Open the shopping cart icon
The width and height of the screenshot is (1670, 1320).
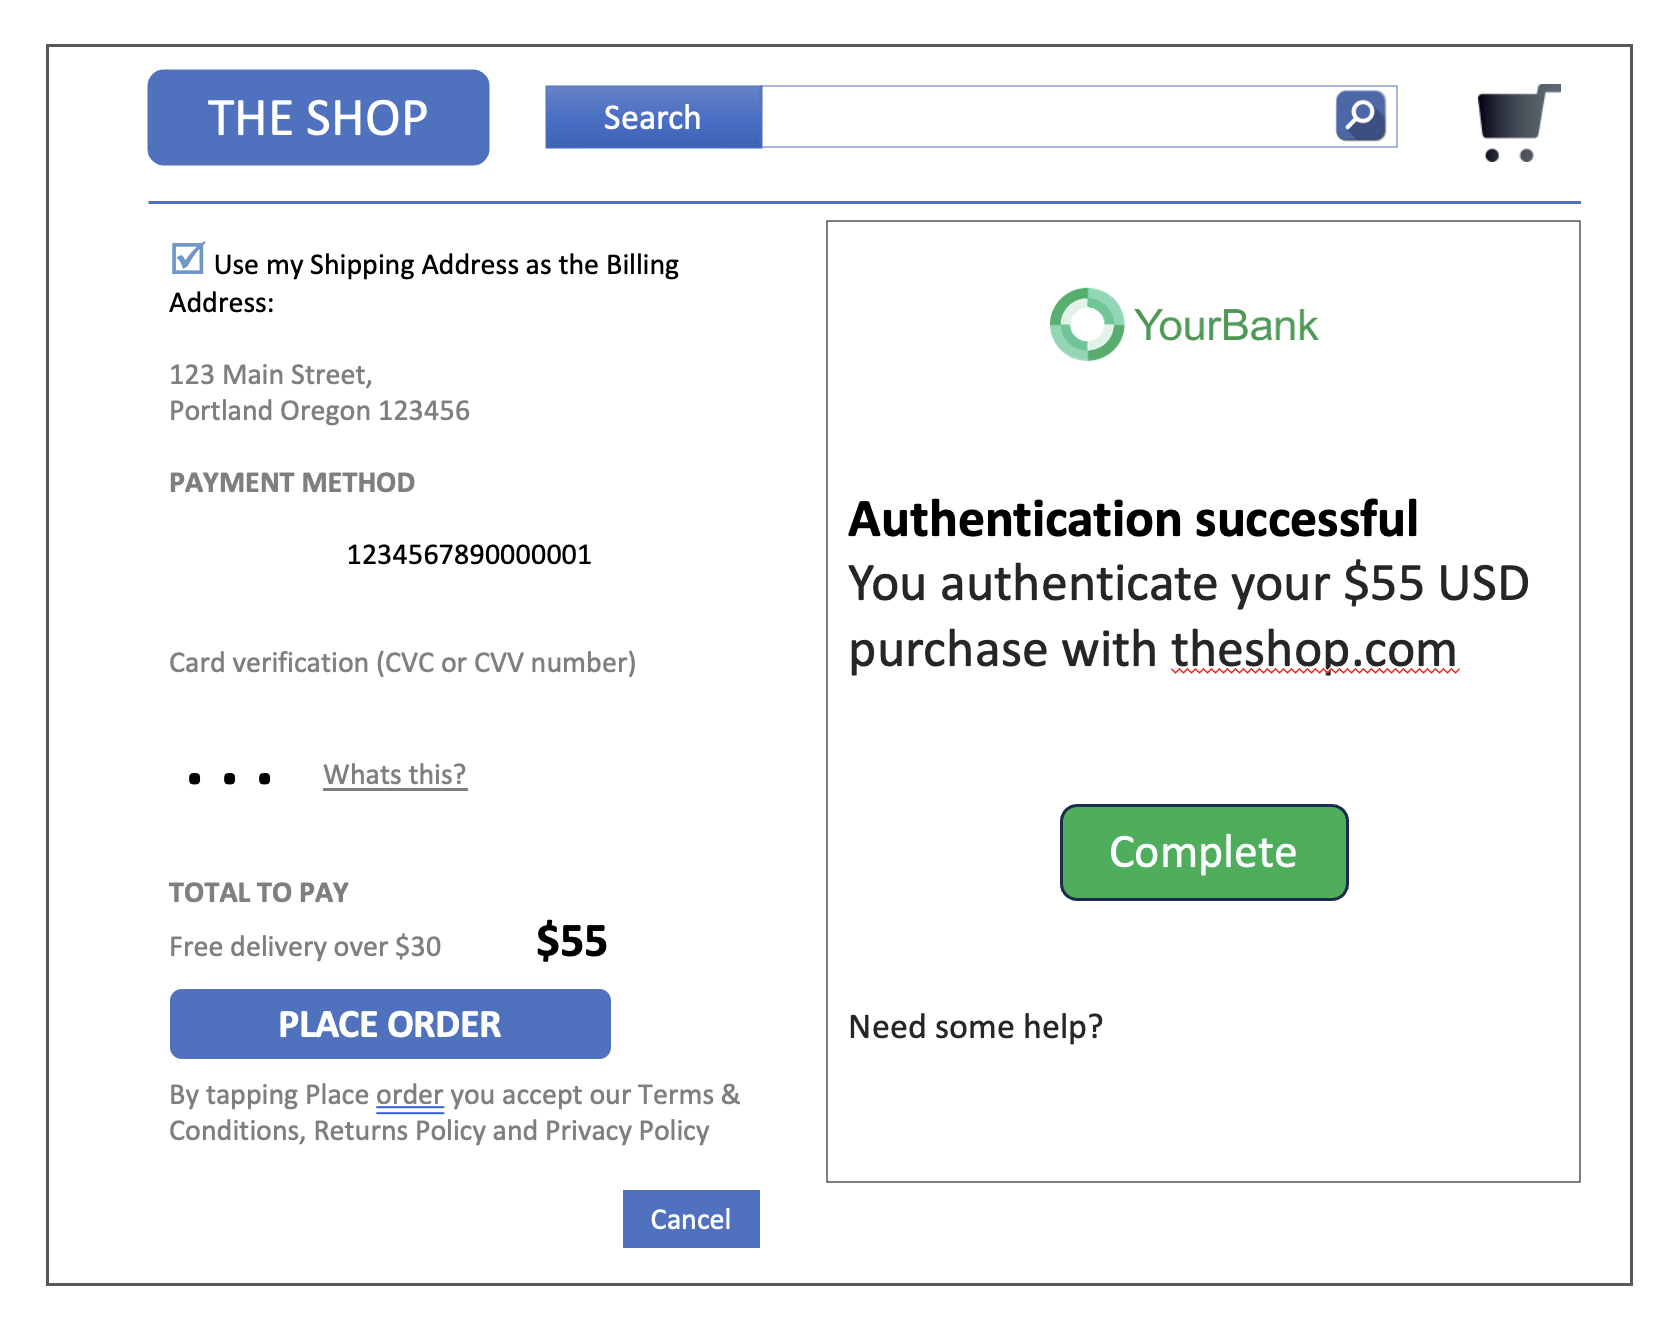click(x=1518, y=122)
